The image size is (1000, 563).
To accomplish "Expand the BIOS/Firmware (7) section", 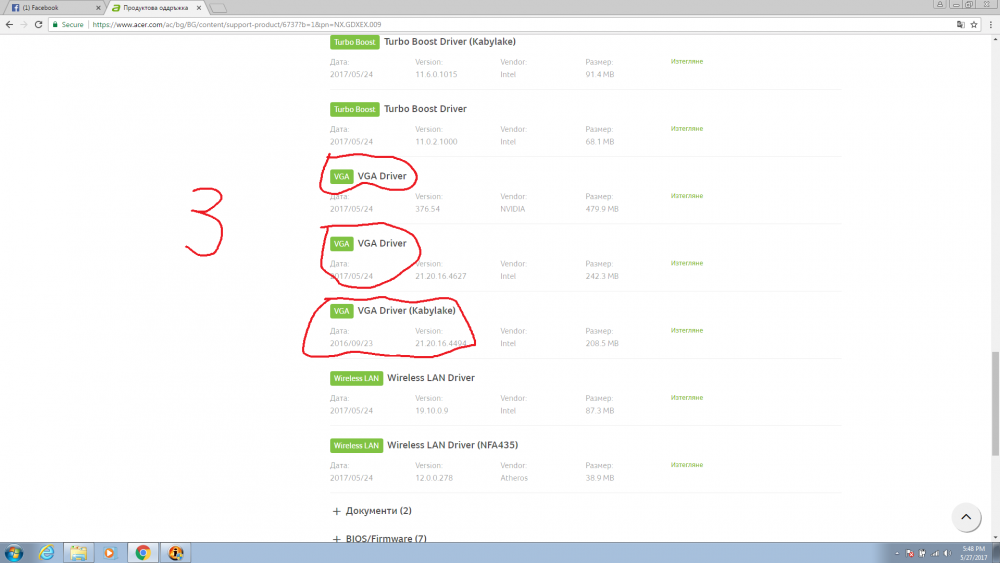I will pyautogui.click(x=380, y=539).
